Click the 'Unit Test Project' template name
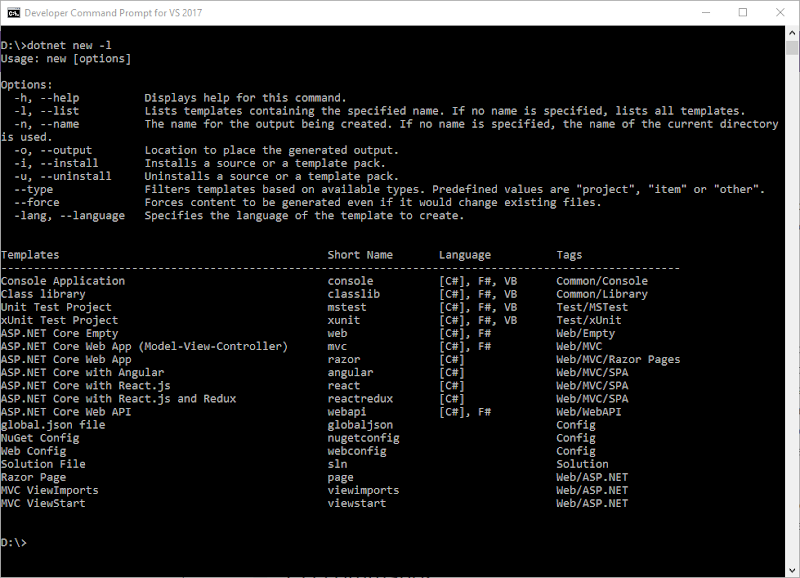 [x=56, y=307]
